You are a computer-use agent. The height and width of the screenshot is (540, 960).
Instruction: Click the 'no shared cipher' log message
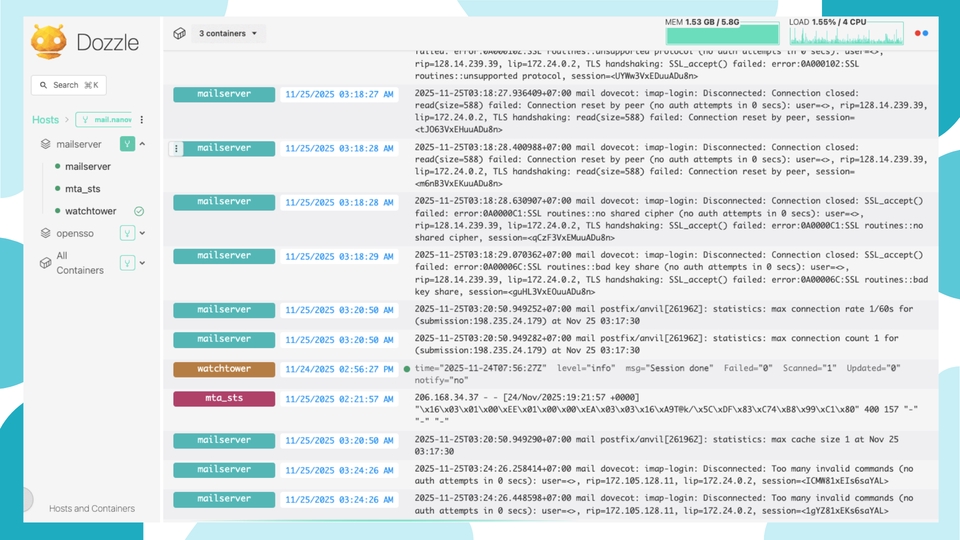coord(669,219)
